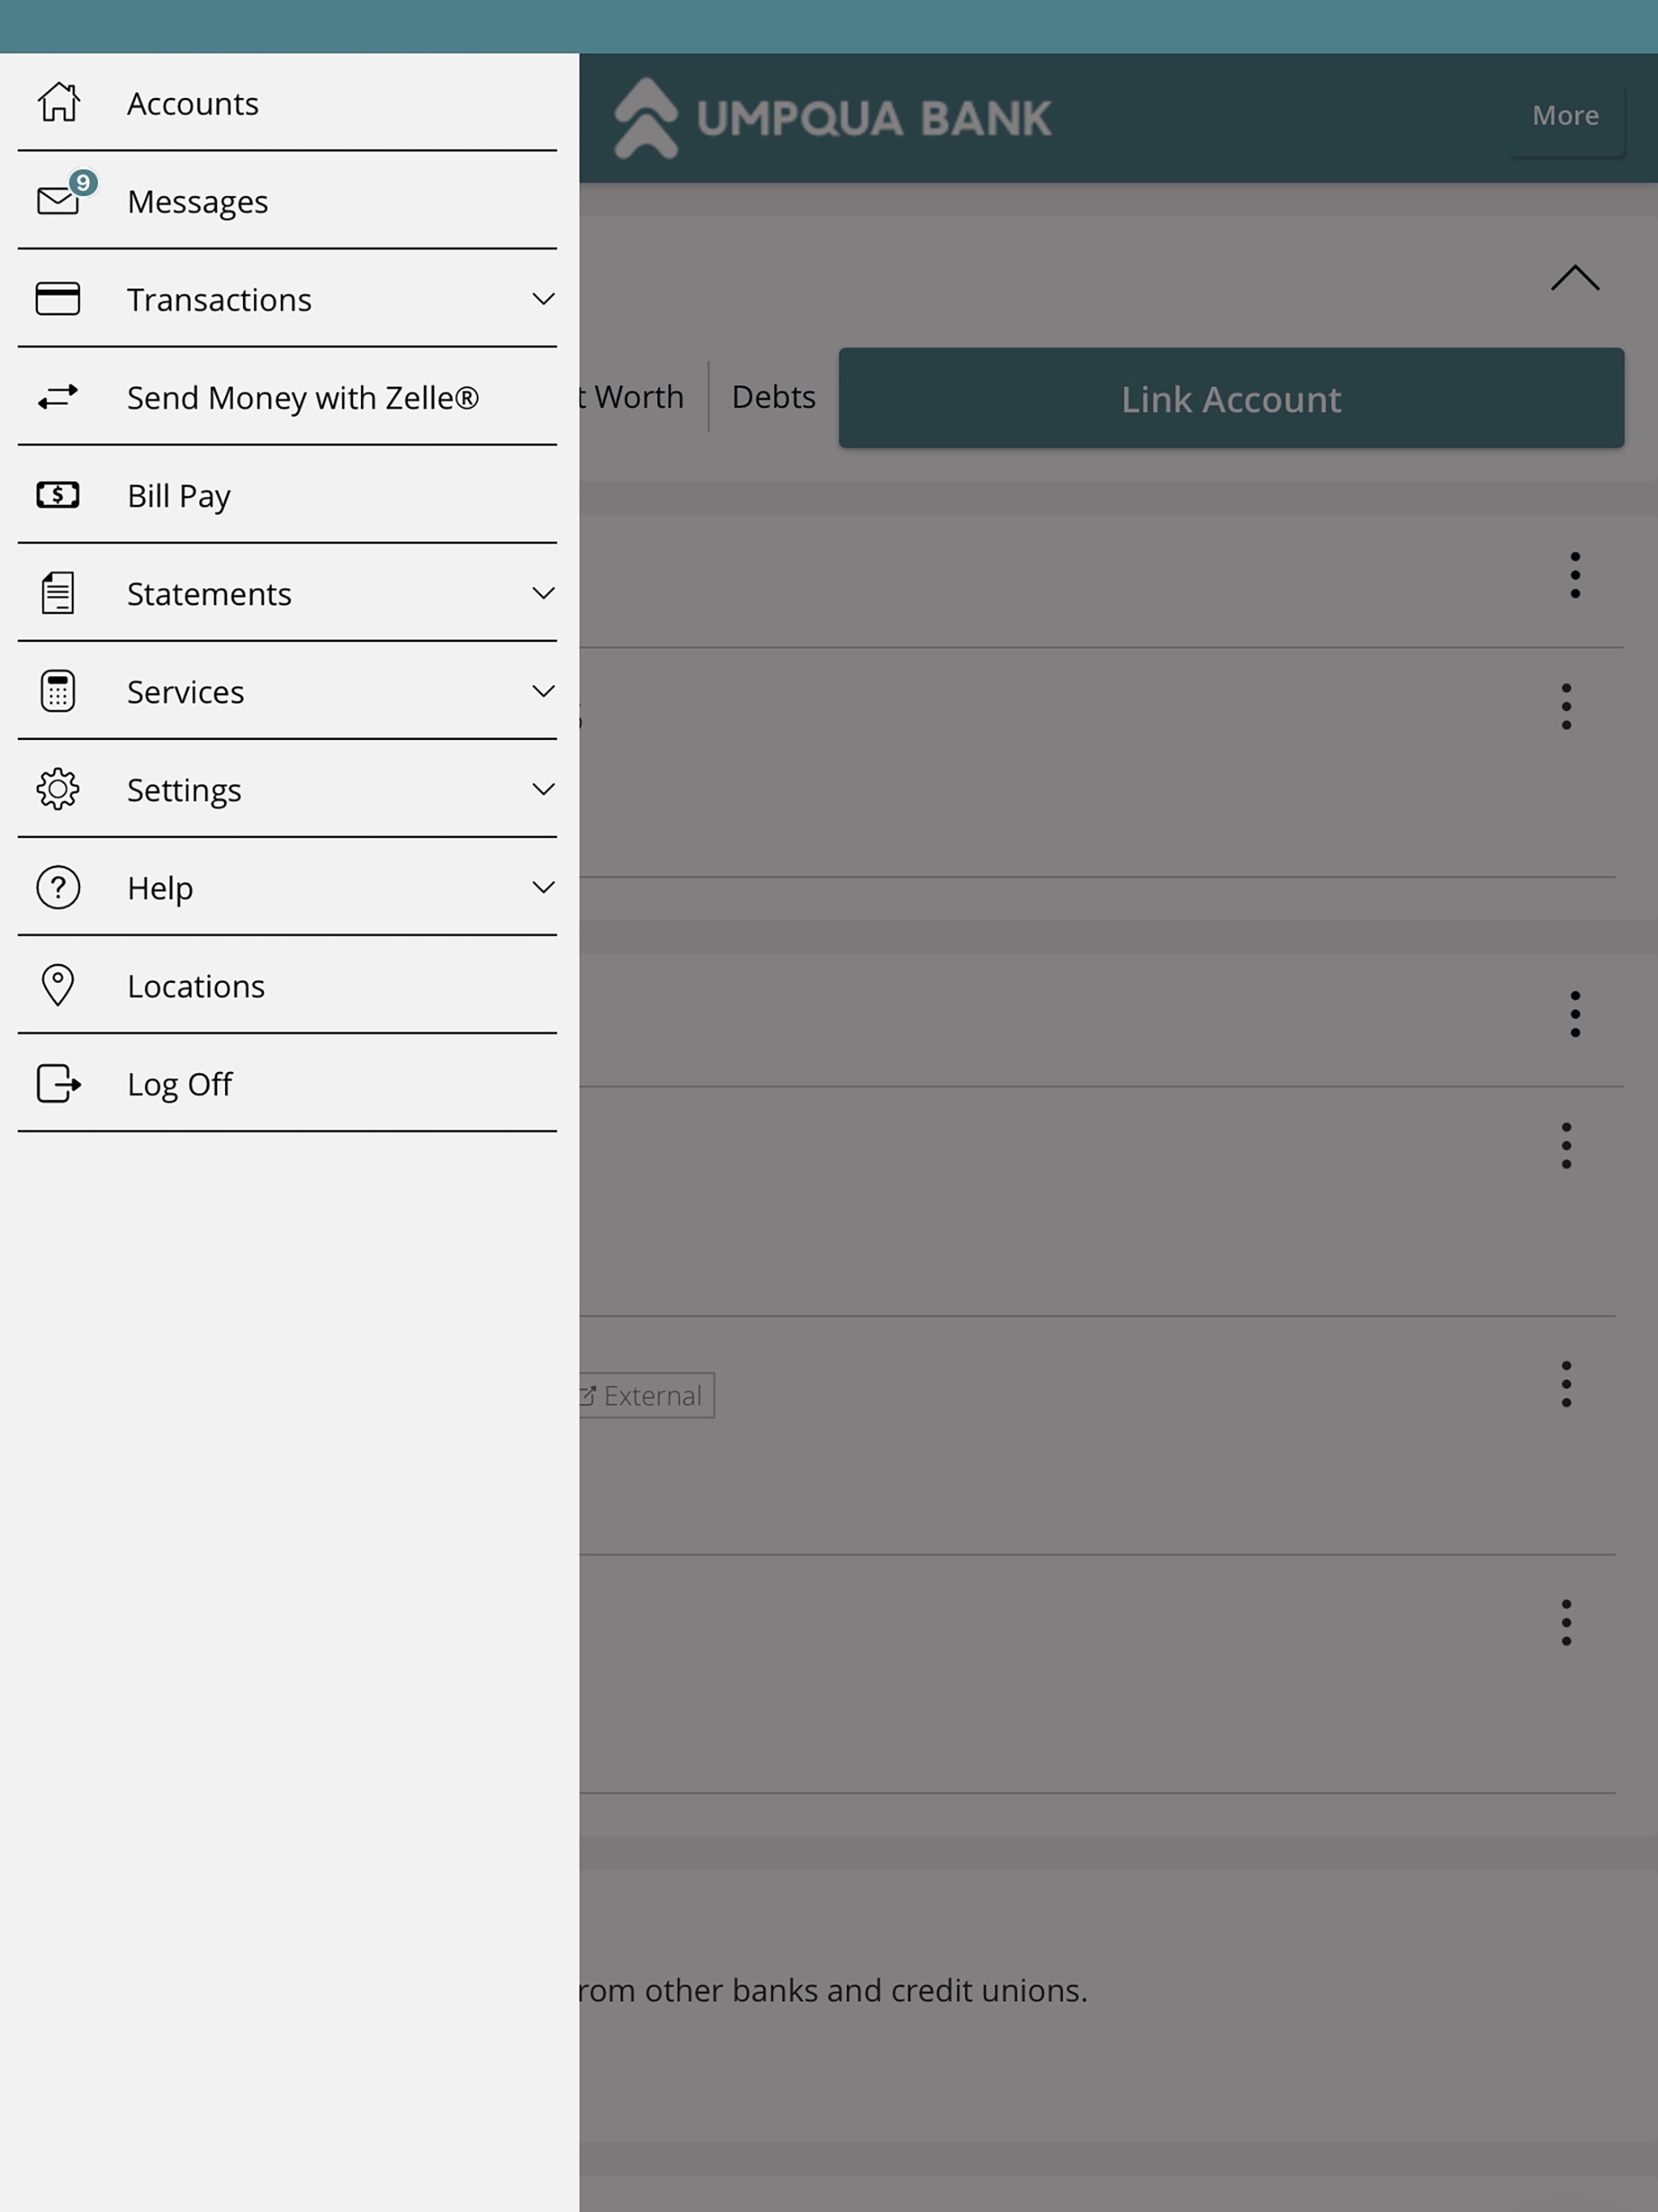Viewport: 1658px width, 2212px height.
Task: Click the Transactions card icon
Action: coord(58,299)
